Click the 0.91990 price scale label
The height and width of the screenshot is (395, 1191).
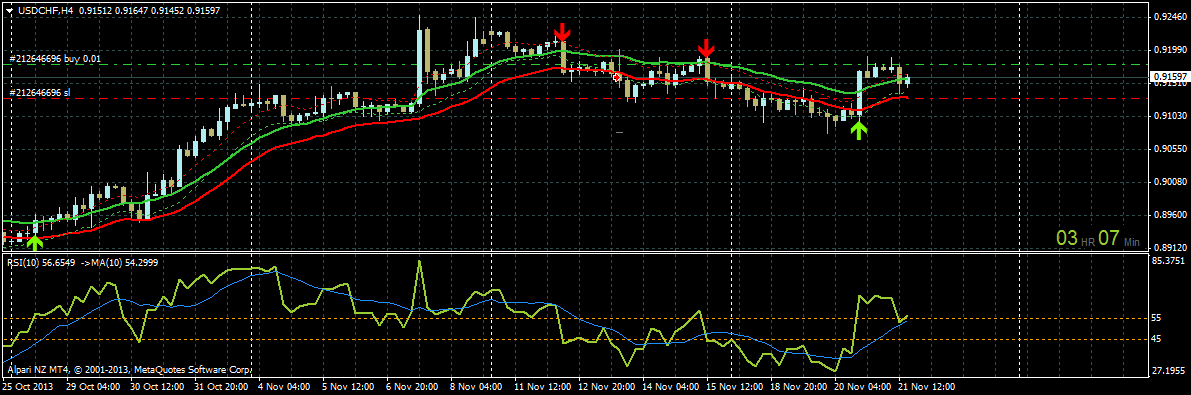click(x=1170, y=49)
